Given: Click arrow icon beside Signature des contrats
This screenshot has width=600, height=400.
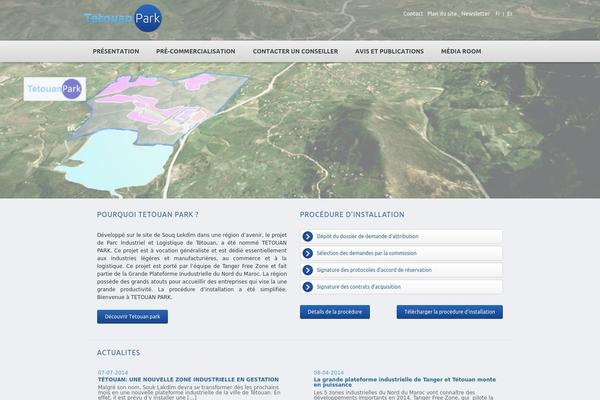Looking at the screenshot, I should point(308,287).
